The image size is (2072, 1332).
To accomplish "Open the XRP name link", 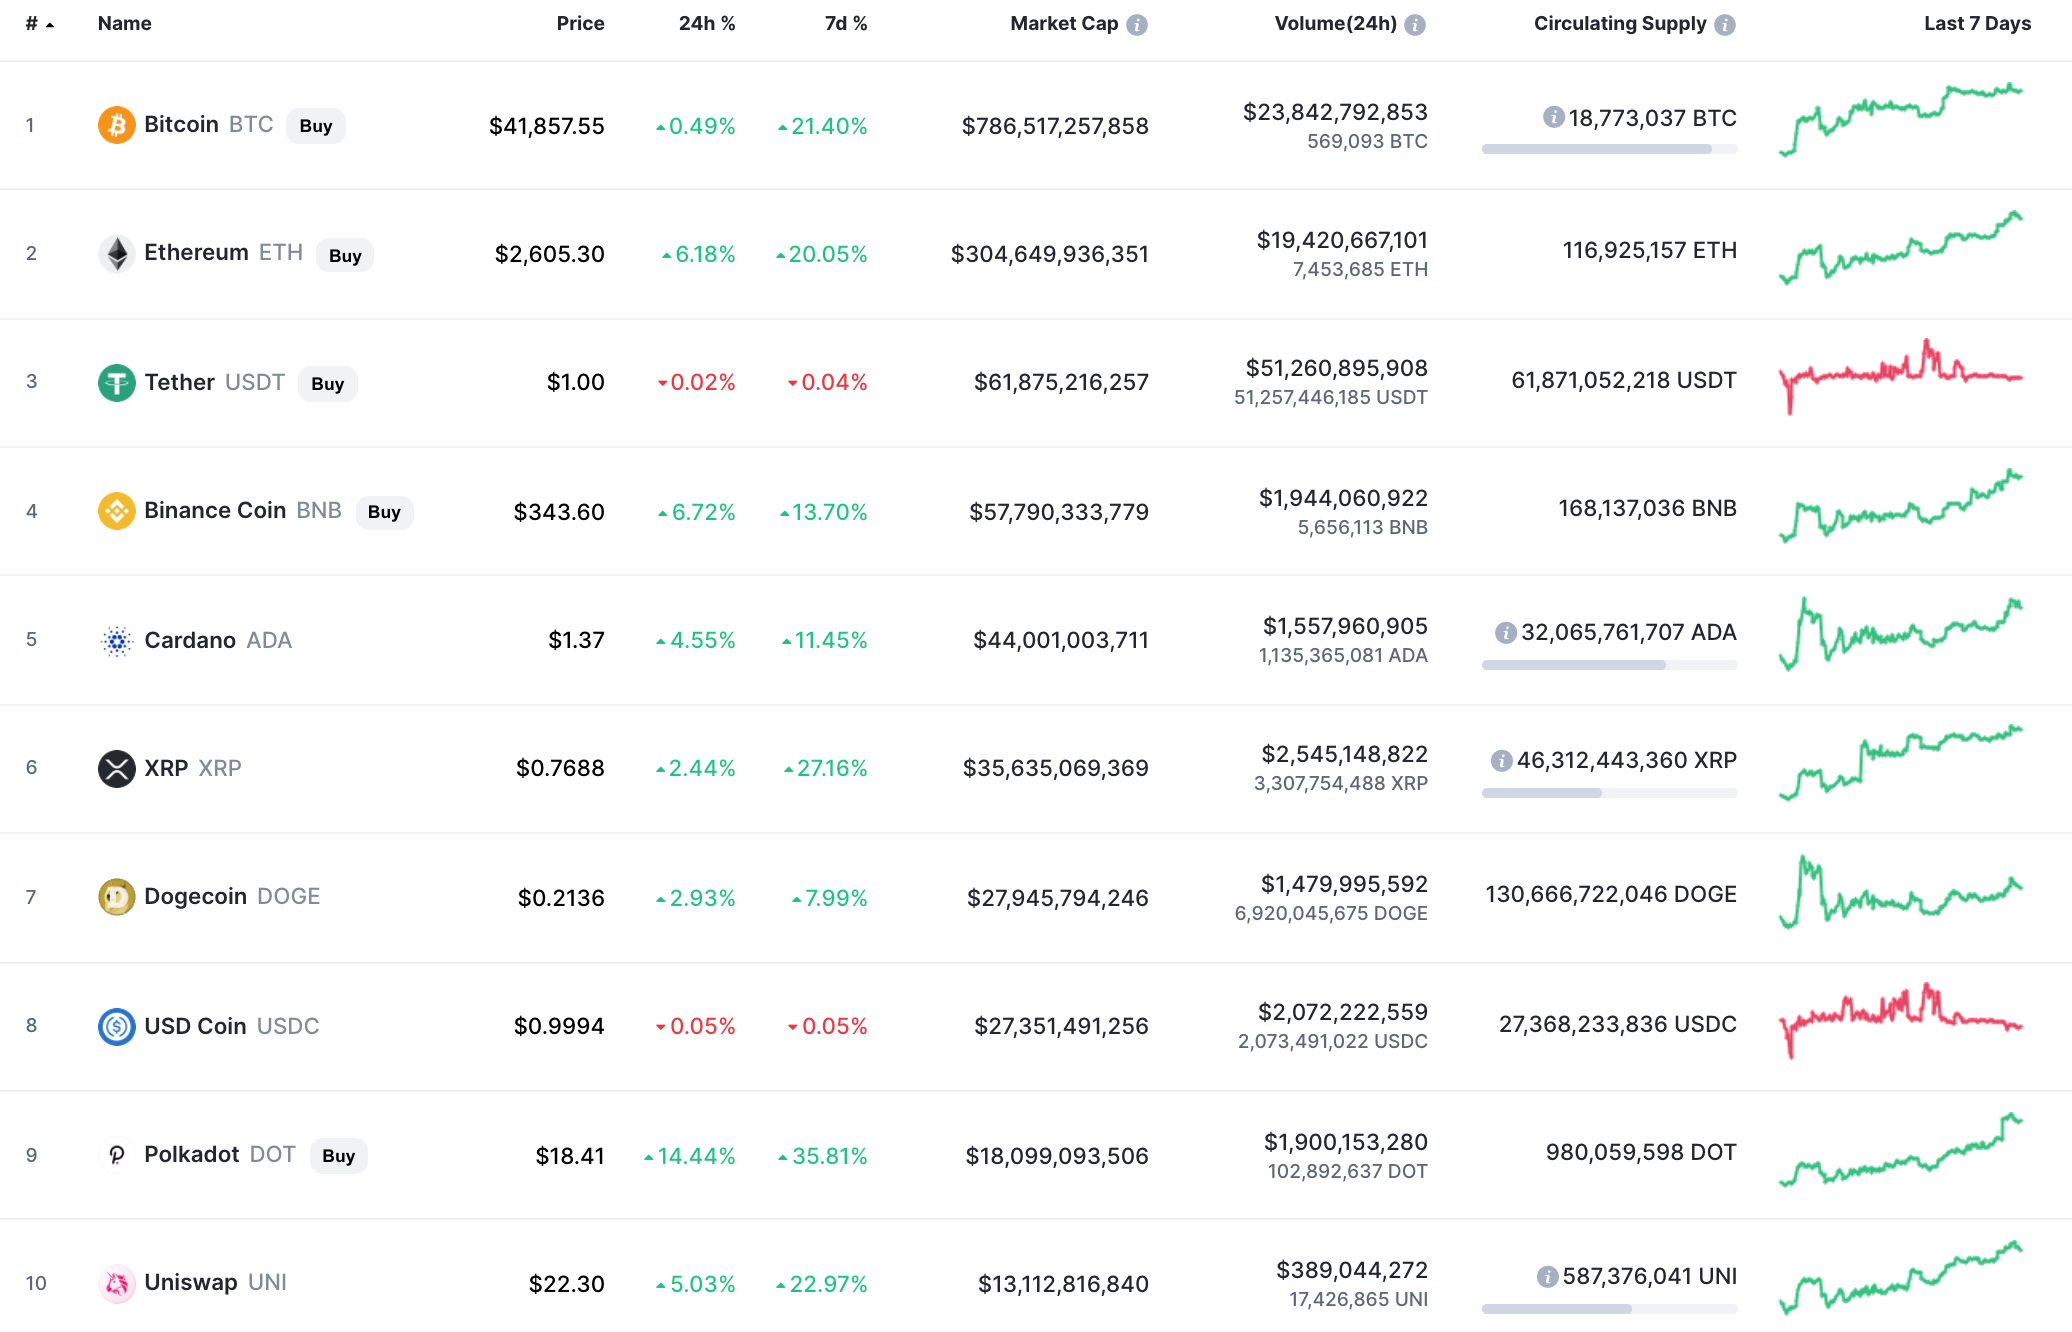I will pos(193,768).
